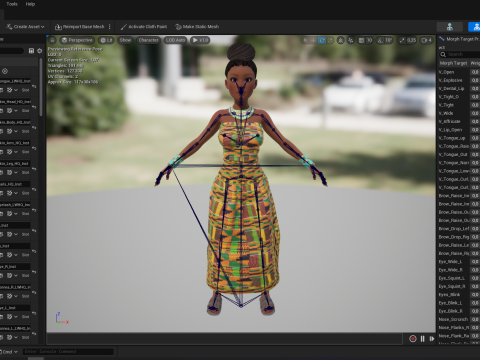Open the Character viewport menu
Image resolution: width=480 pixels, height=360 pixels.
click(148, 40)
